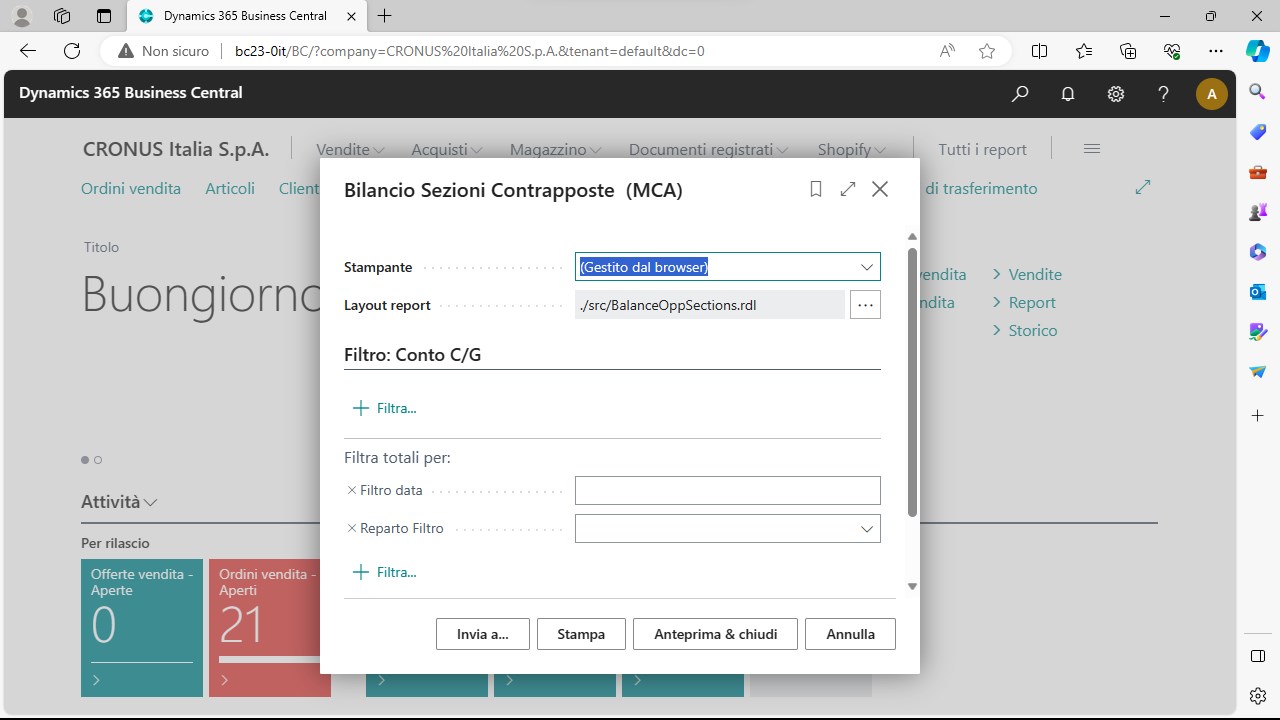The width and height of the screenshot is (1280, 720).
Task: Open layout selection with the ellipsis button
Action: click(x=865, y=305)
